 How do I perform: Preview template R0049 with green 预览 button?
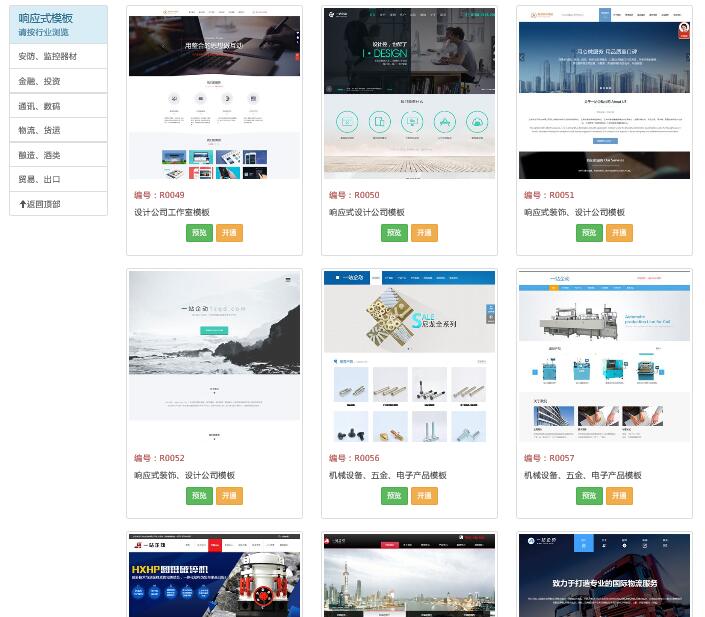199,232
